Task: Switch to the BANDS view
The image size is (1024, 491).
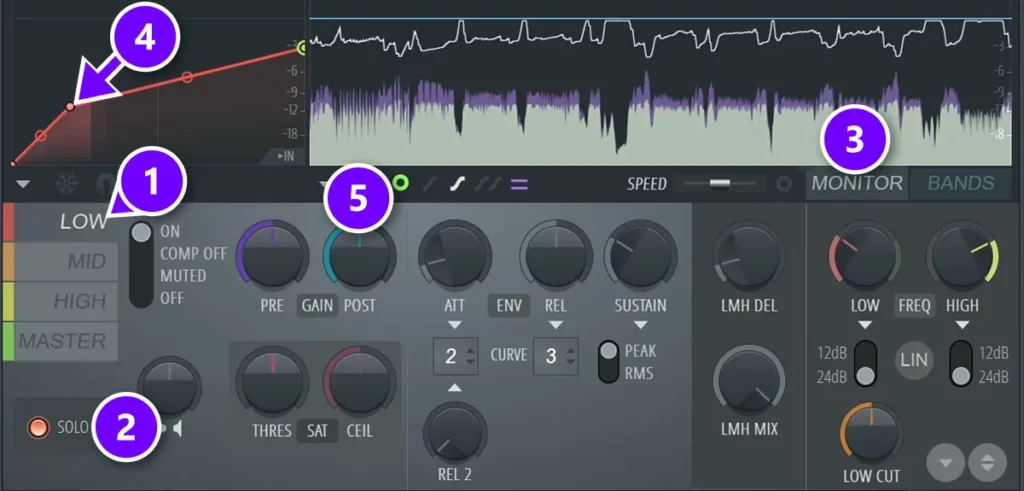Action: [x=961, y=183]
